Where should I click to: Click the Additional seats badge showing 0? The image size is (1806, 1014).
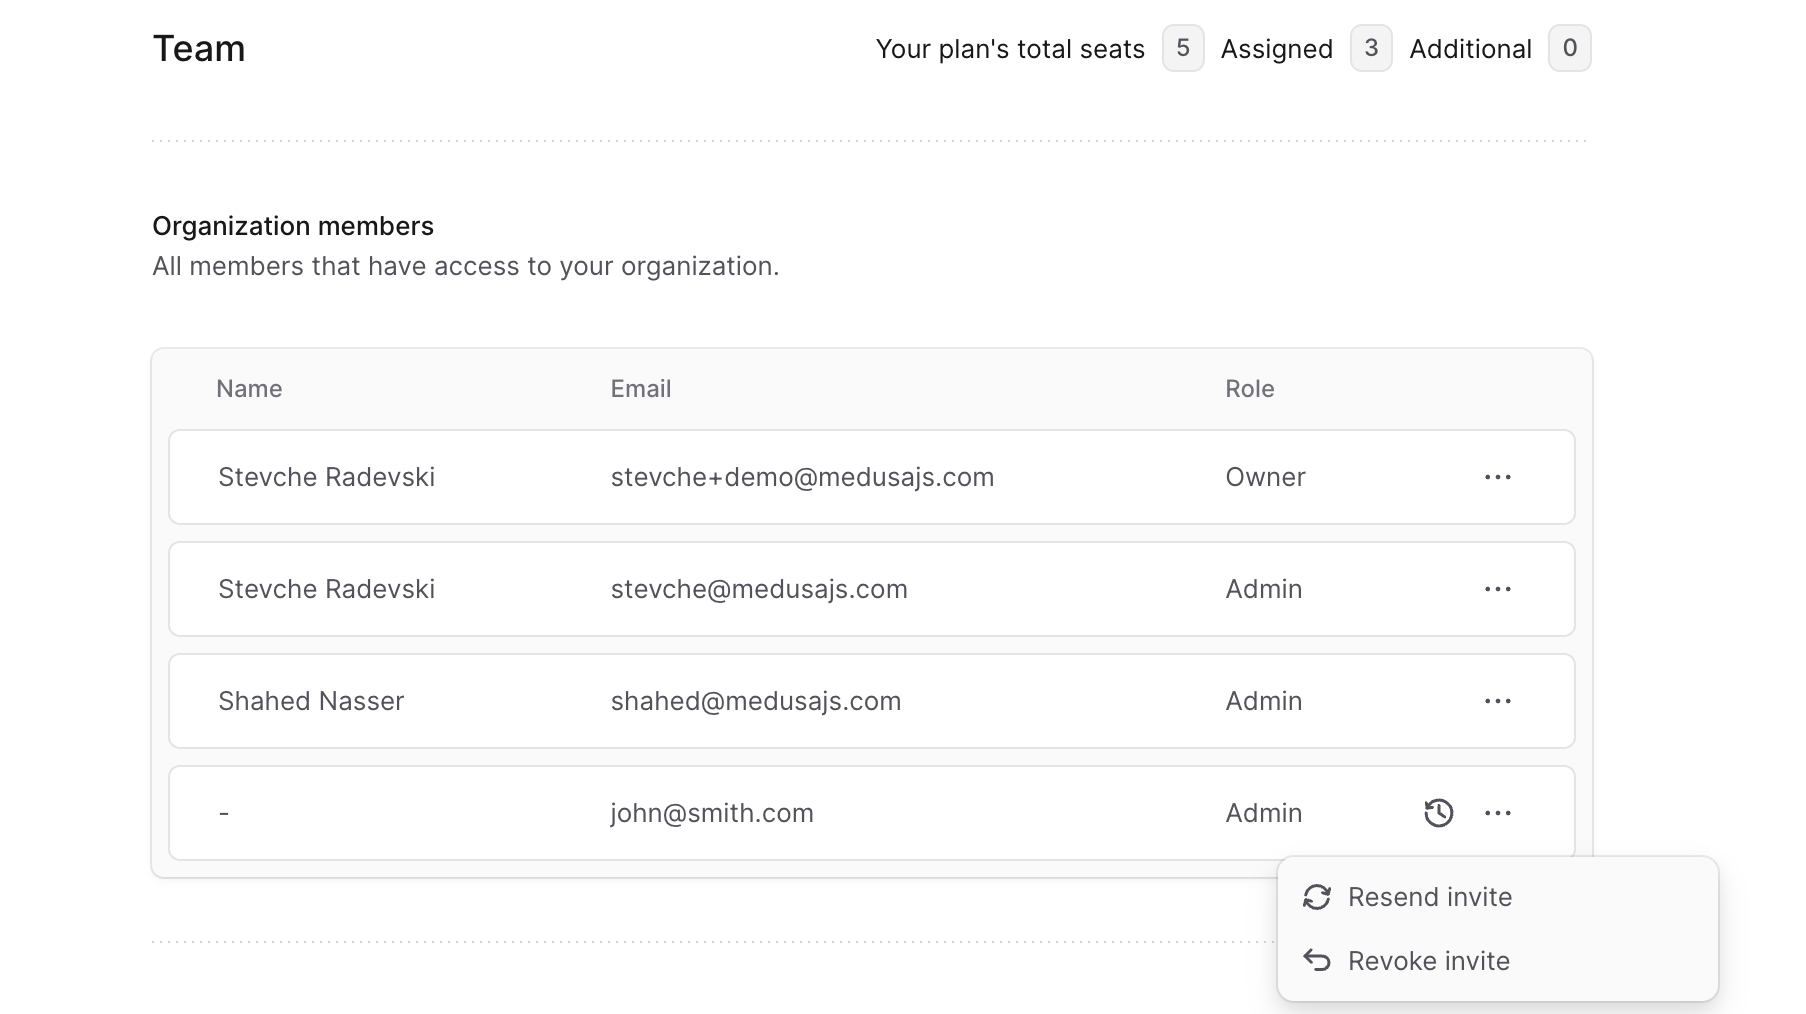point(1570,48)
